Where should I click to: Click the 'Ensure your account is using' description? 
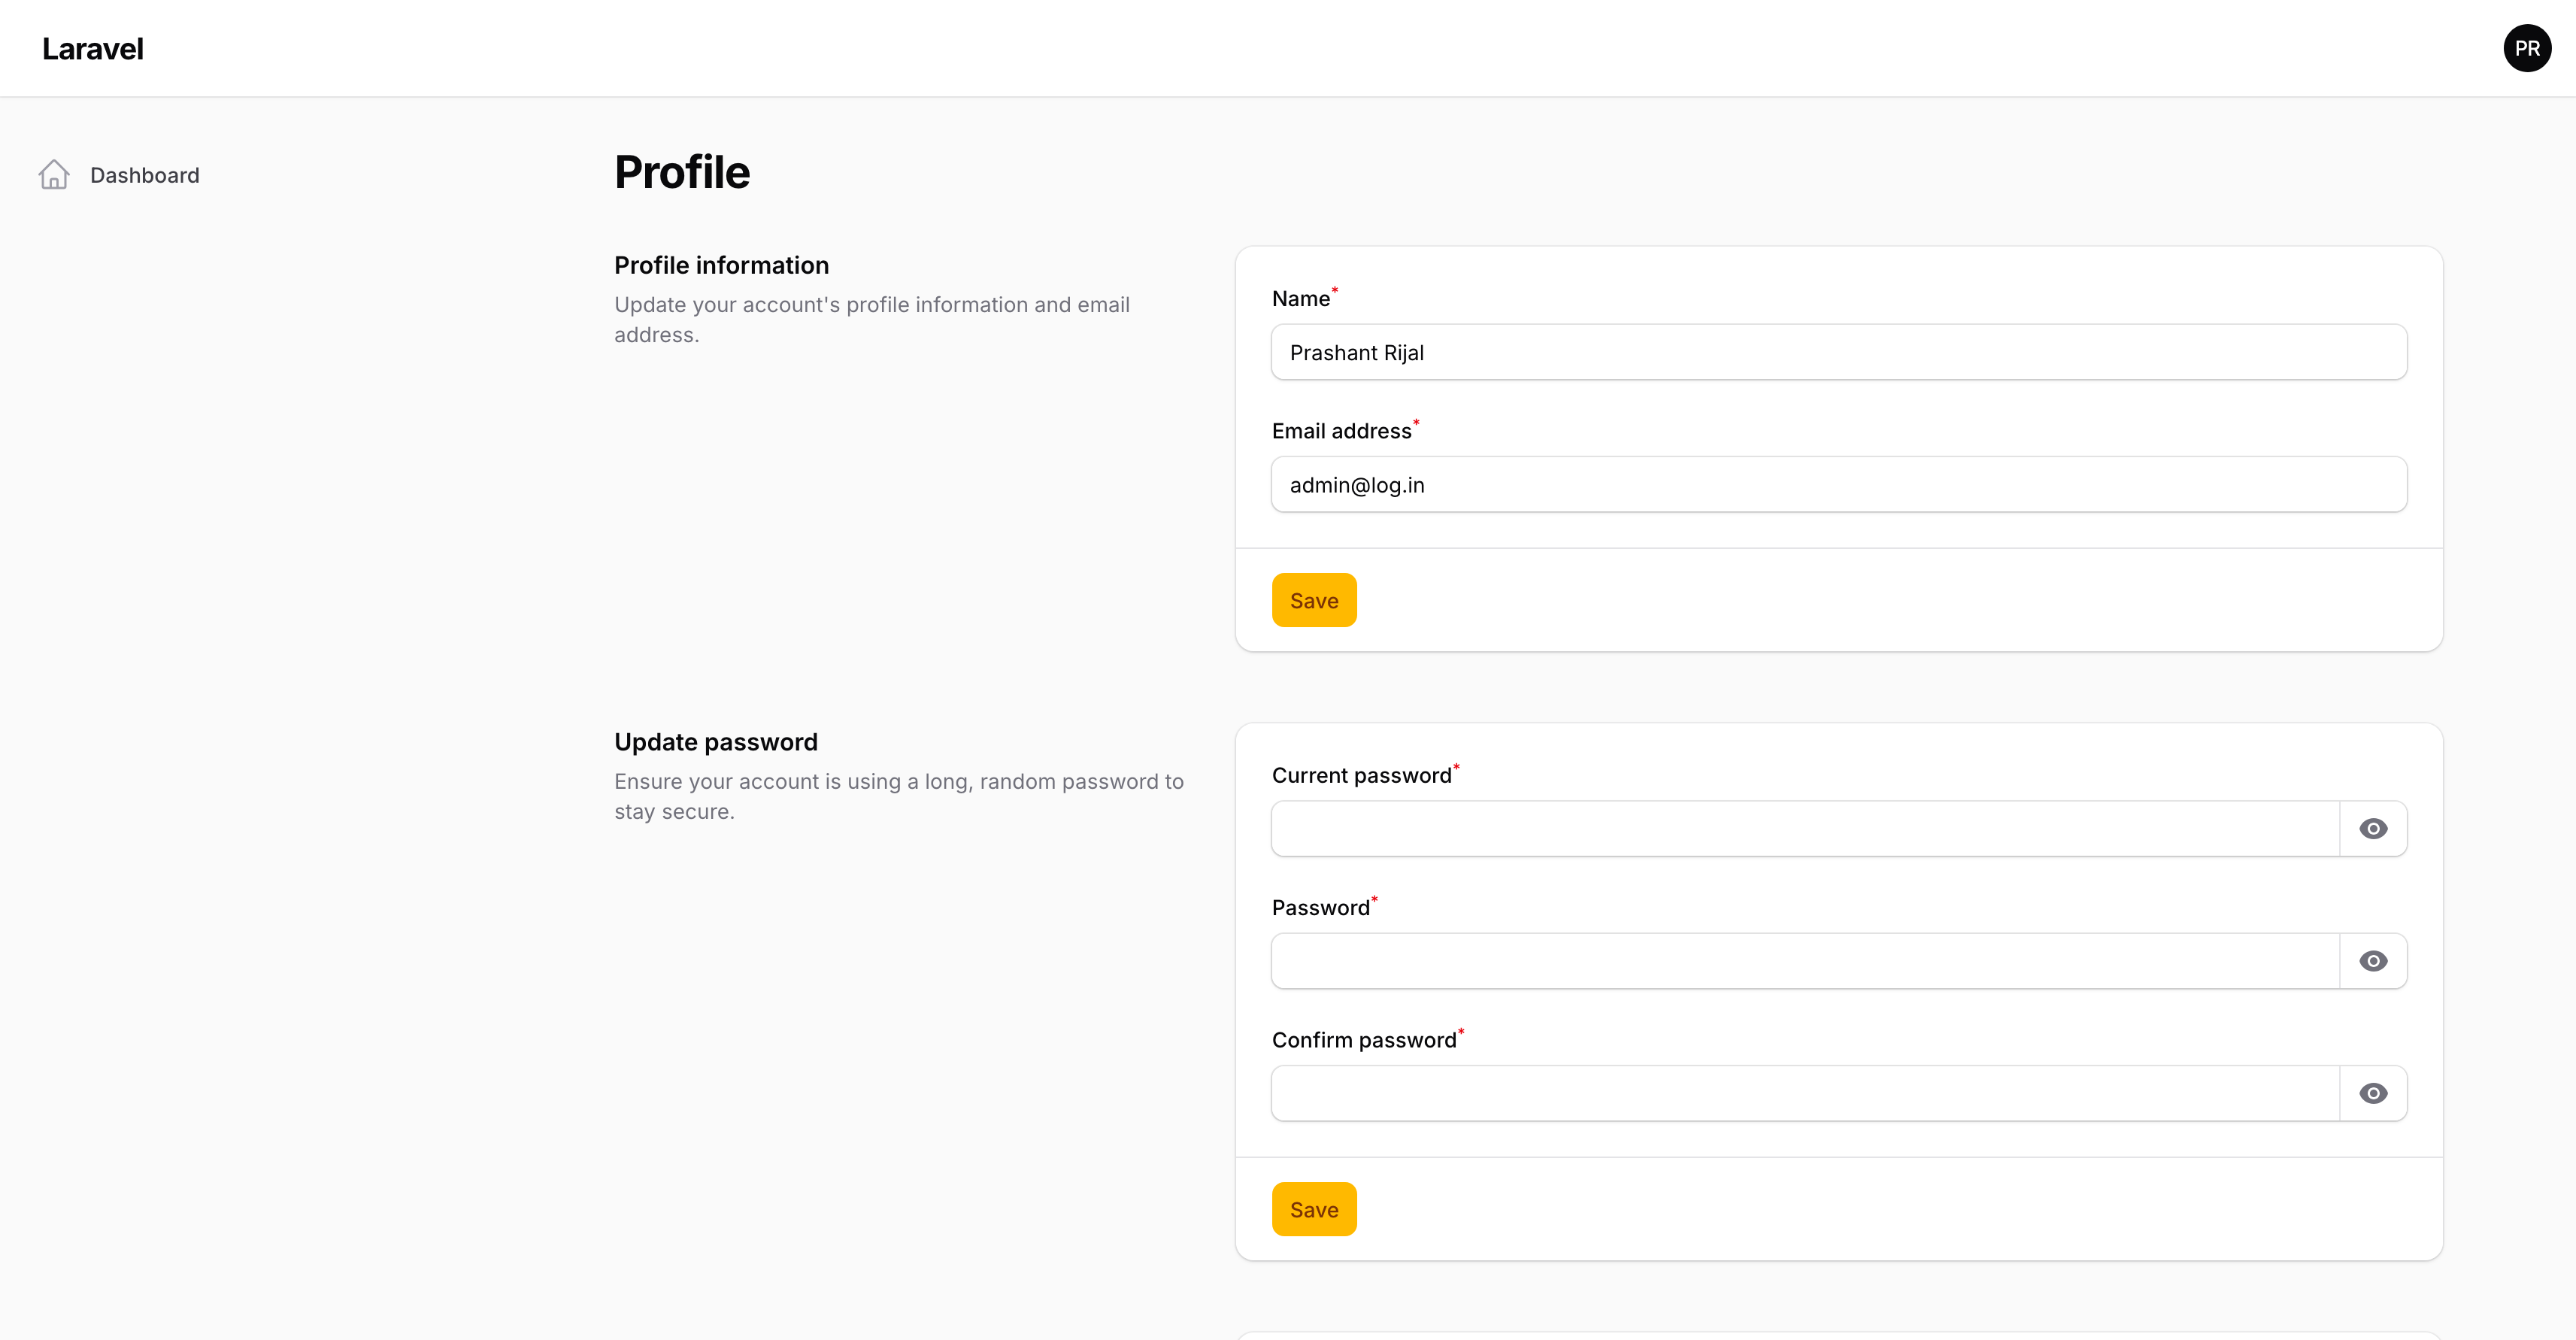pyautogui.click(x=898, y=796)
